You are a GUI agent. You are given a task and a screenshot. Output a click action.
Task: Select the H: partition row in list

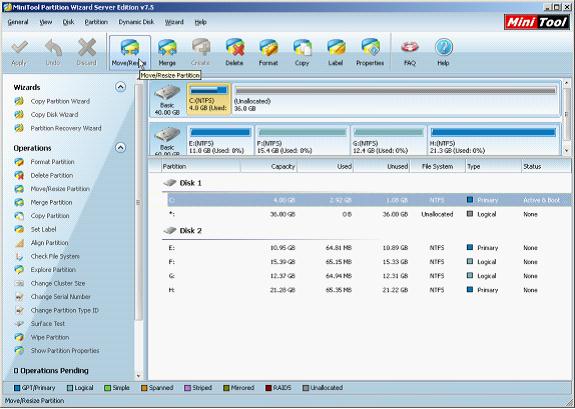point(369,290)
